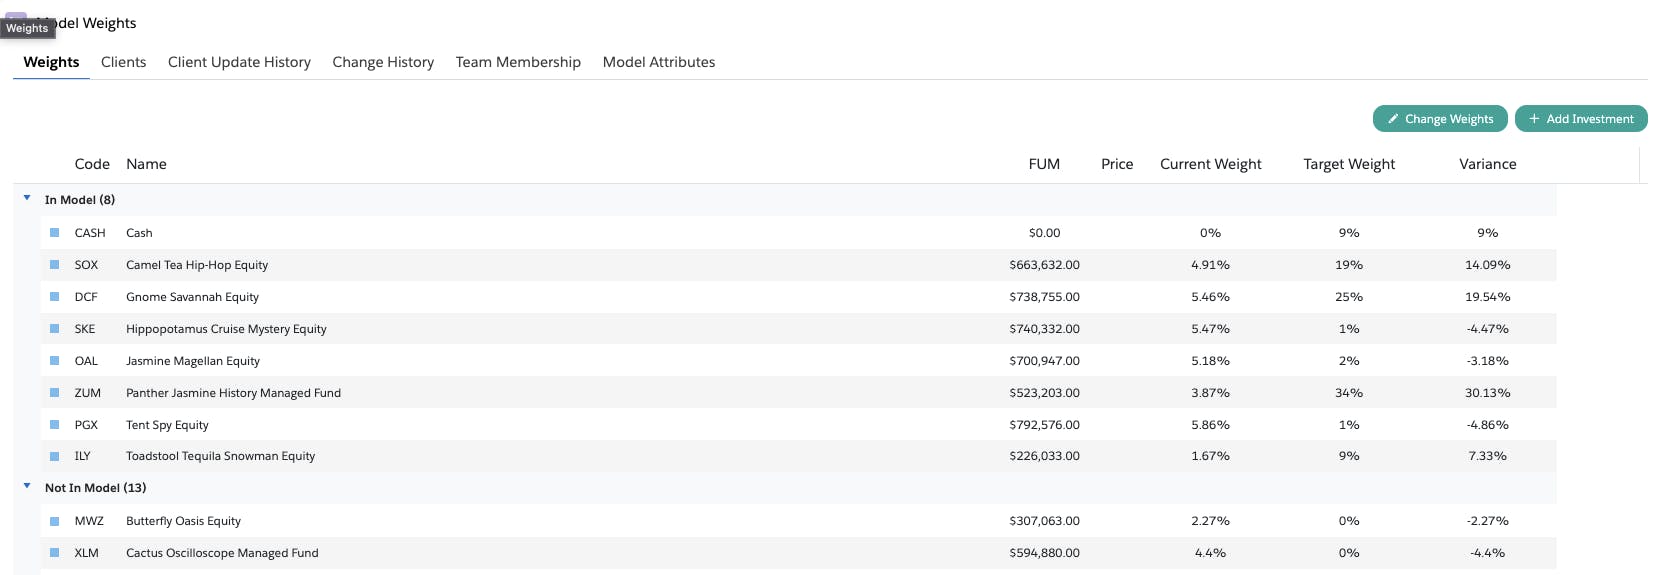Click the blue square beside ZUM
1658x575 pixels.
point(55,393)
